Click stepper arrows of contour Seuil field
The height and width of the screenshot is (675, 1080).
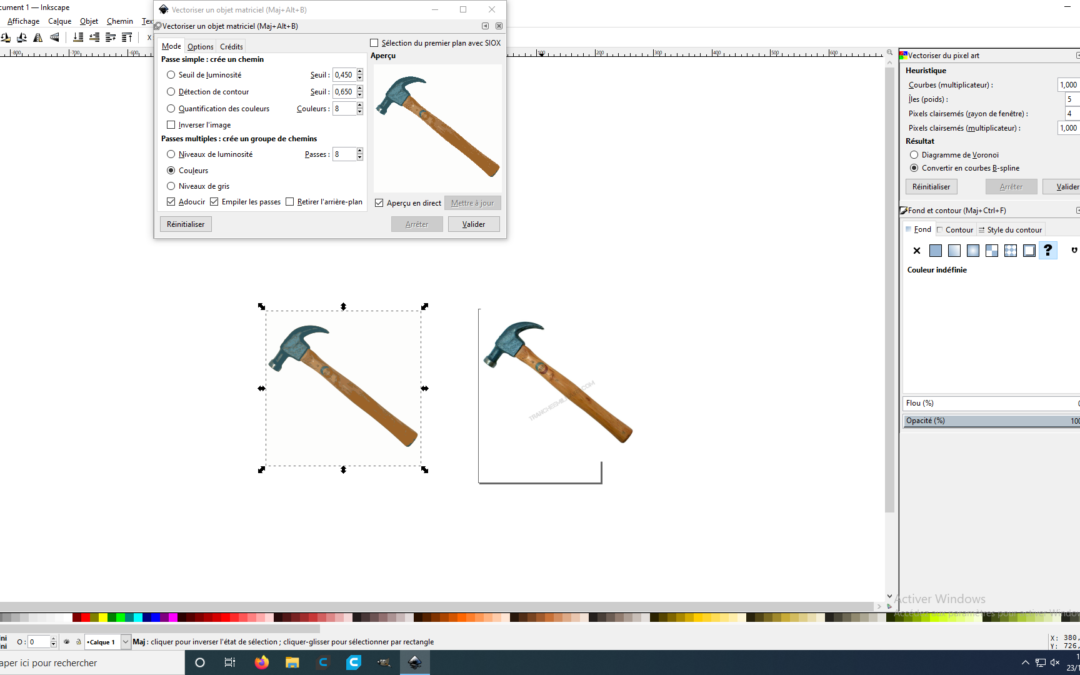360,92
